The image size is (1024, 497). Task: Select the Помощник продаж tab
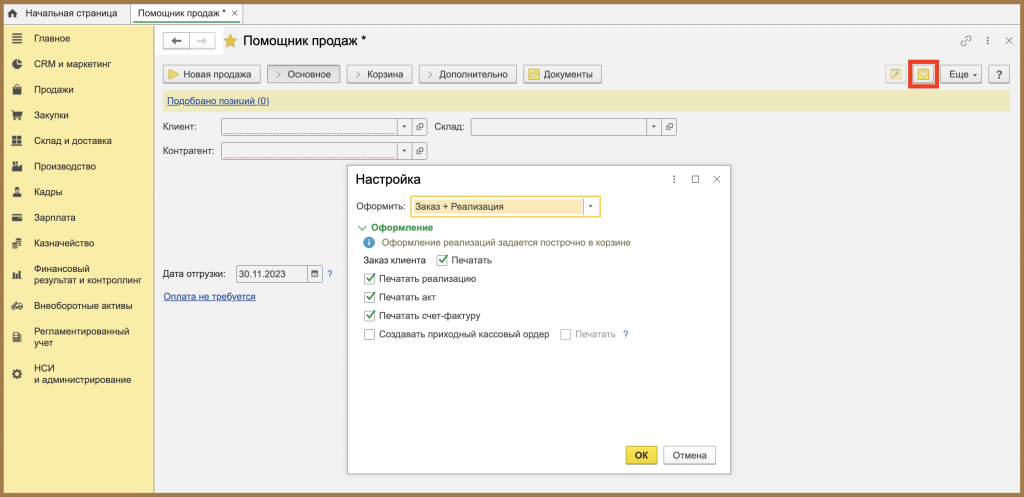point(180,13)
